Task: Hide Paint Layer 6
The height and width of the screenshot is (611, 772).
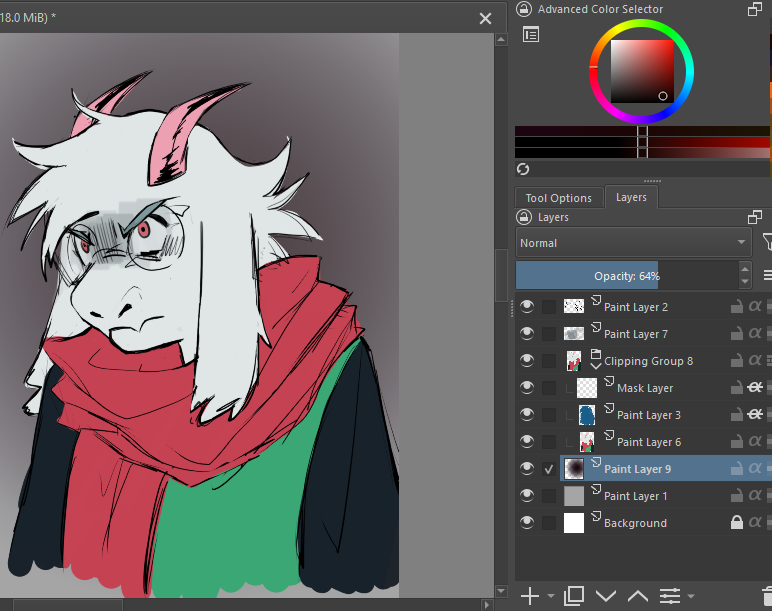Action: point(527,441)
